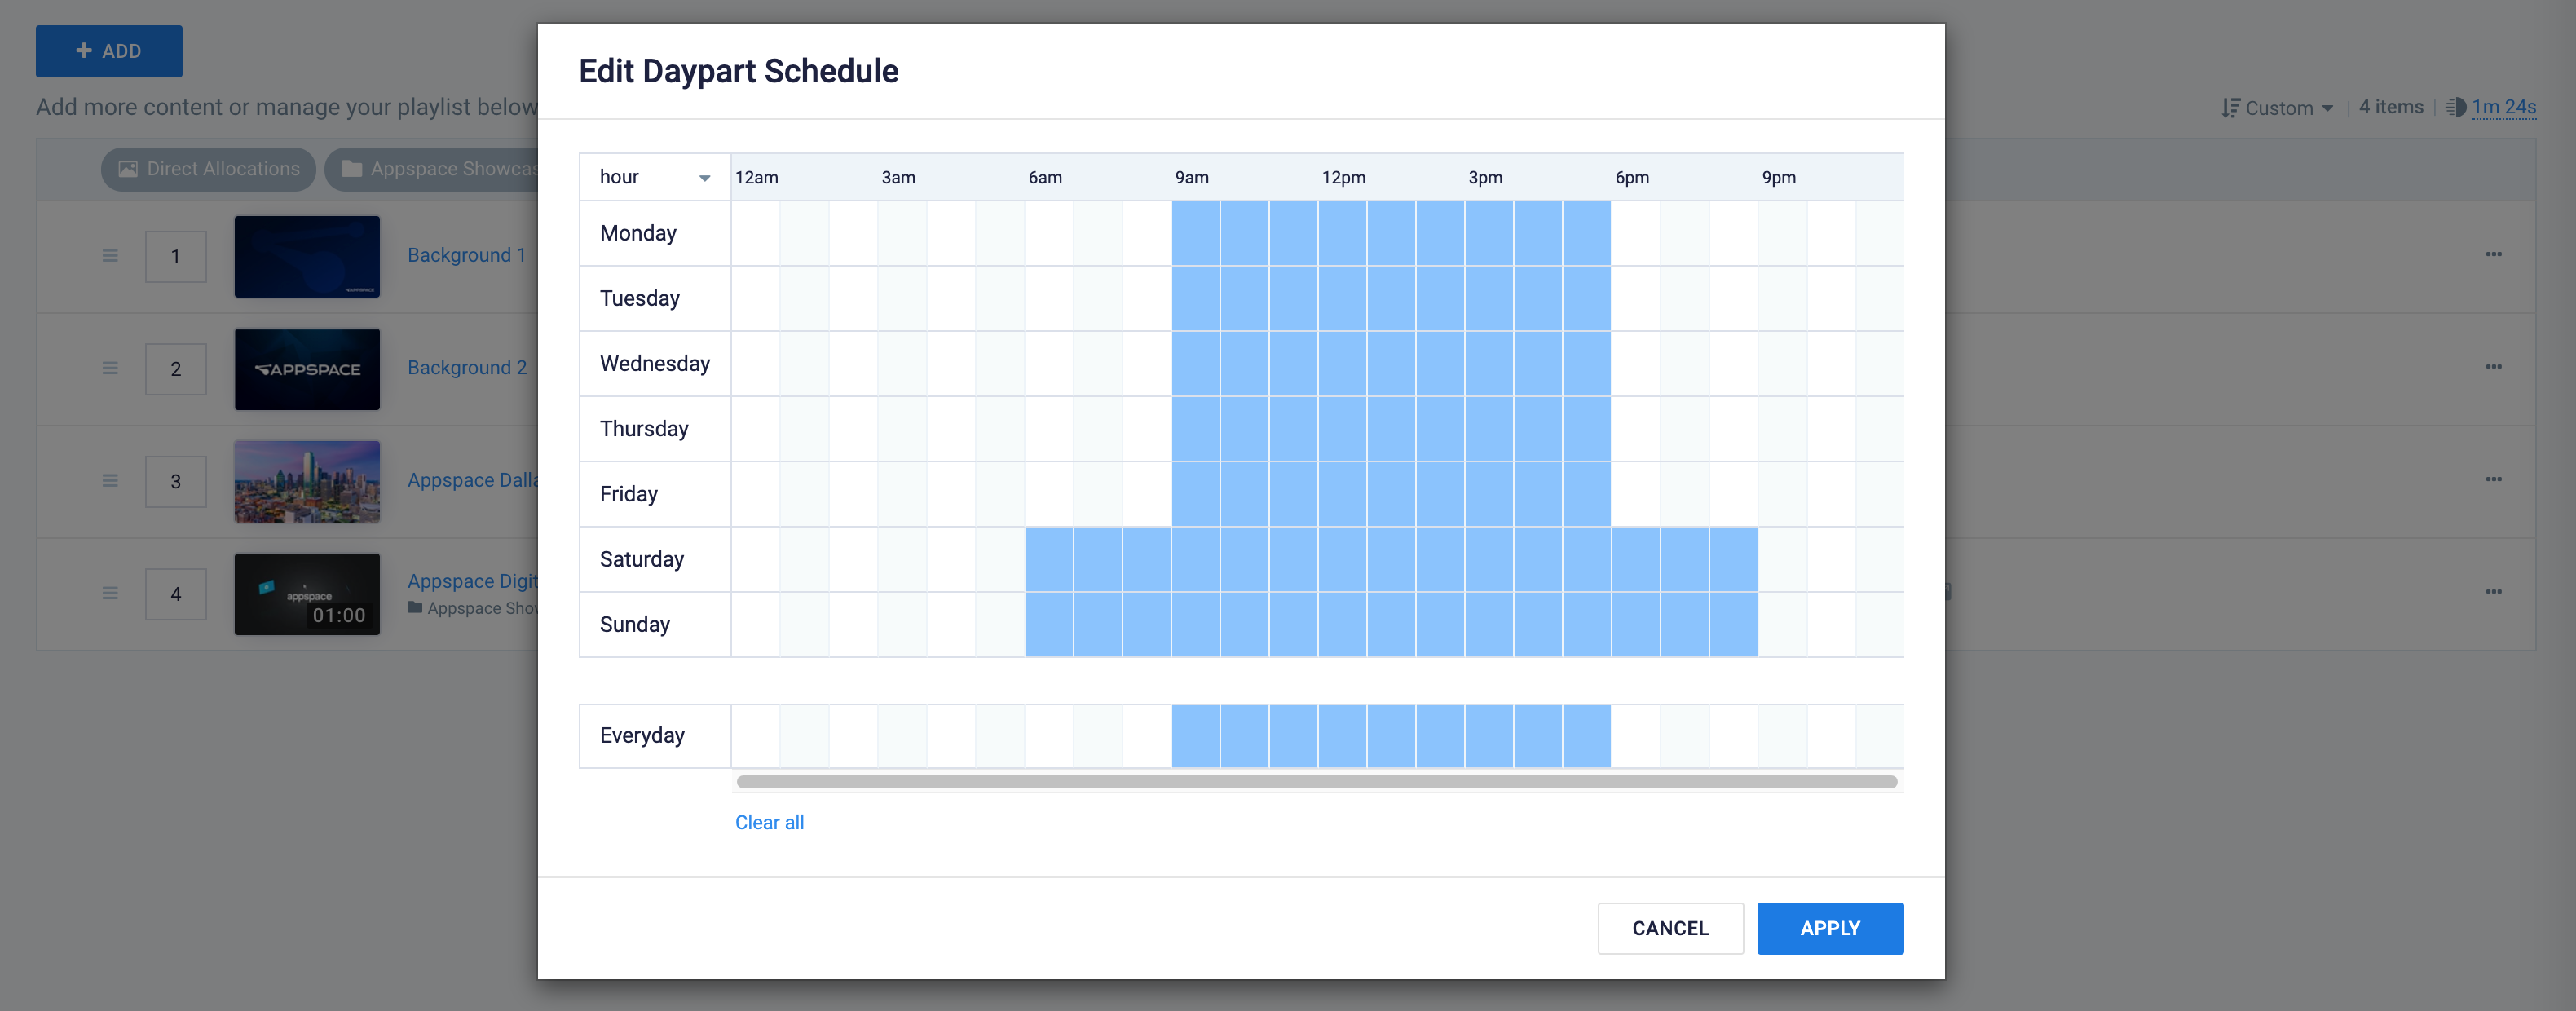Open more options ellipsis for Background 1 row
The height and width of the screenshot is (1011, 2576).
coord(2493,254)
